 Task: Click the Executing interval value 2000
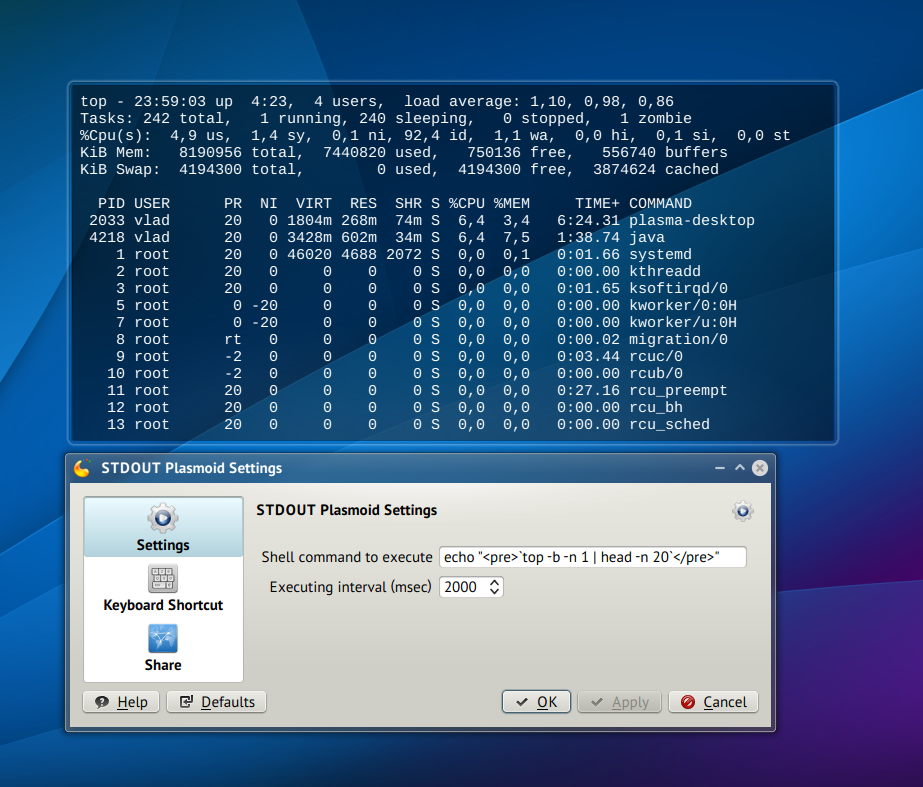pos(463,587)
